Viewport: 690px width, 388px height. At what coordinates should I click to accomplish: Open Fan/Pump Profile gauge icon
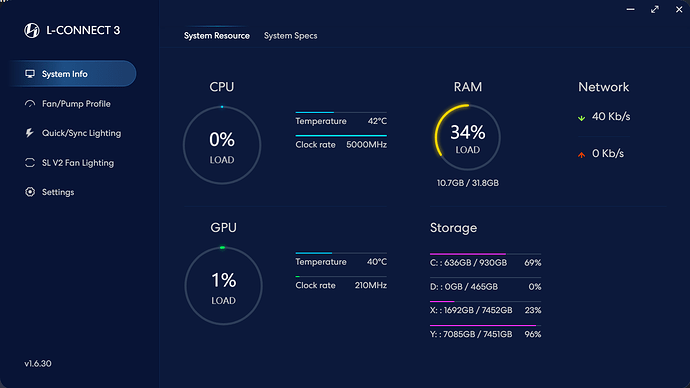tap(30, 104)
